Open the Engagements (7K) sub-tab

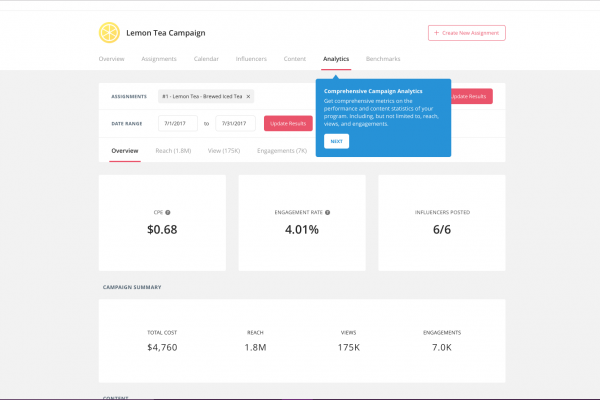point(282,151)
